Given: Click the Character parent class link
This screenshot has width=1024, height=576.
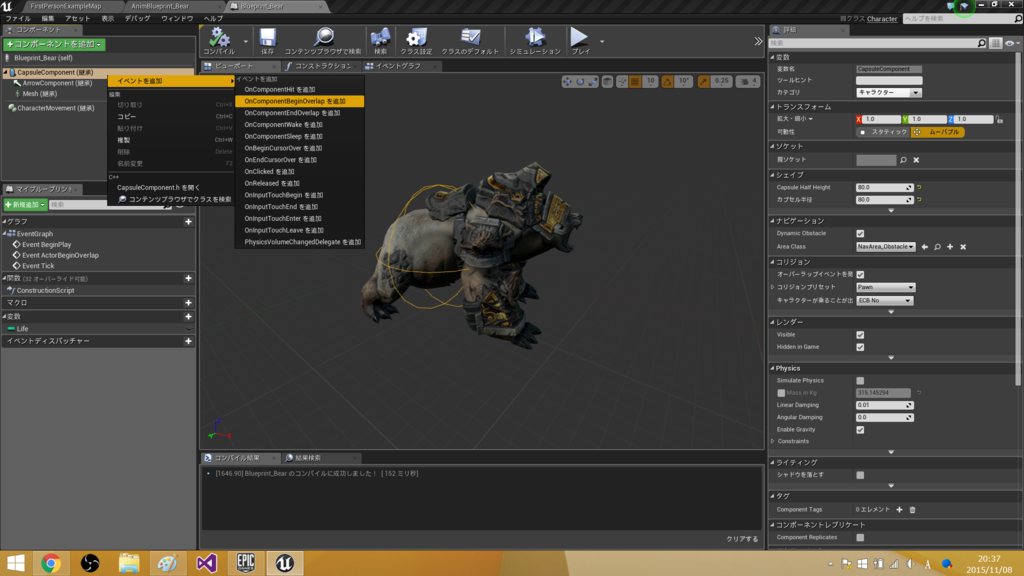Looking at the screenshot, I should (882, 19).
